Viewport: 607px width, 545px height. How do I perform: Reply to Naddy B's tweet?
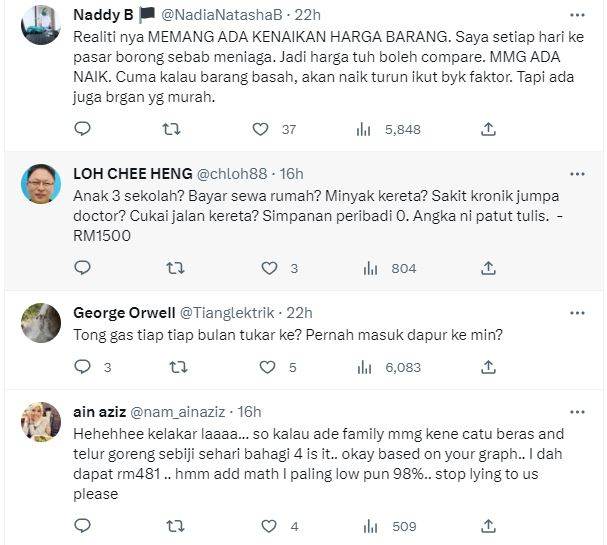click(x=83, y=129)
